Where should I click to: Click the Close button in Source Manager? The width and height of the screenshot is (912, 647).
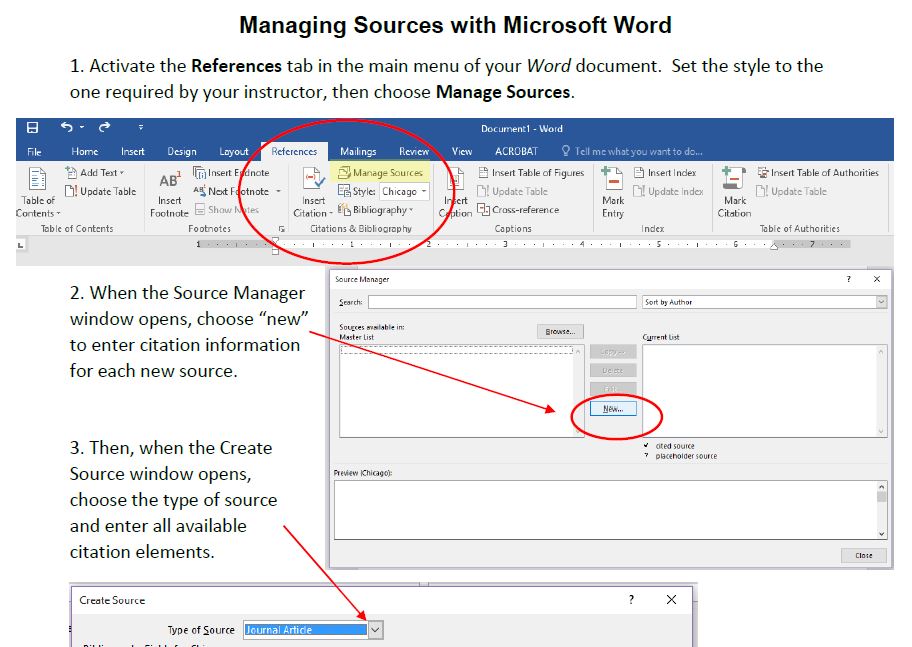pyautogui.click(x=864, y=556)
